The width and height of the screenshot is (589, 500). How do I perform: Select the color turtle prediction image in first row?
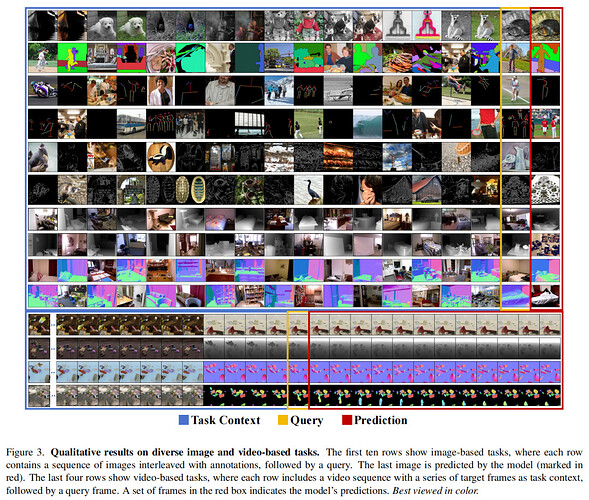coord(545,26)
